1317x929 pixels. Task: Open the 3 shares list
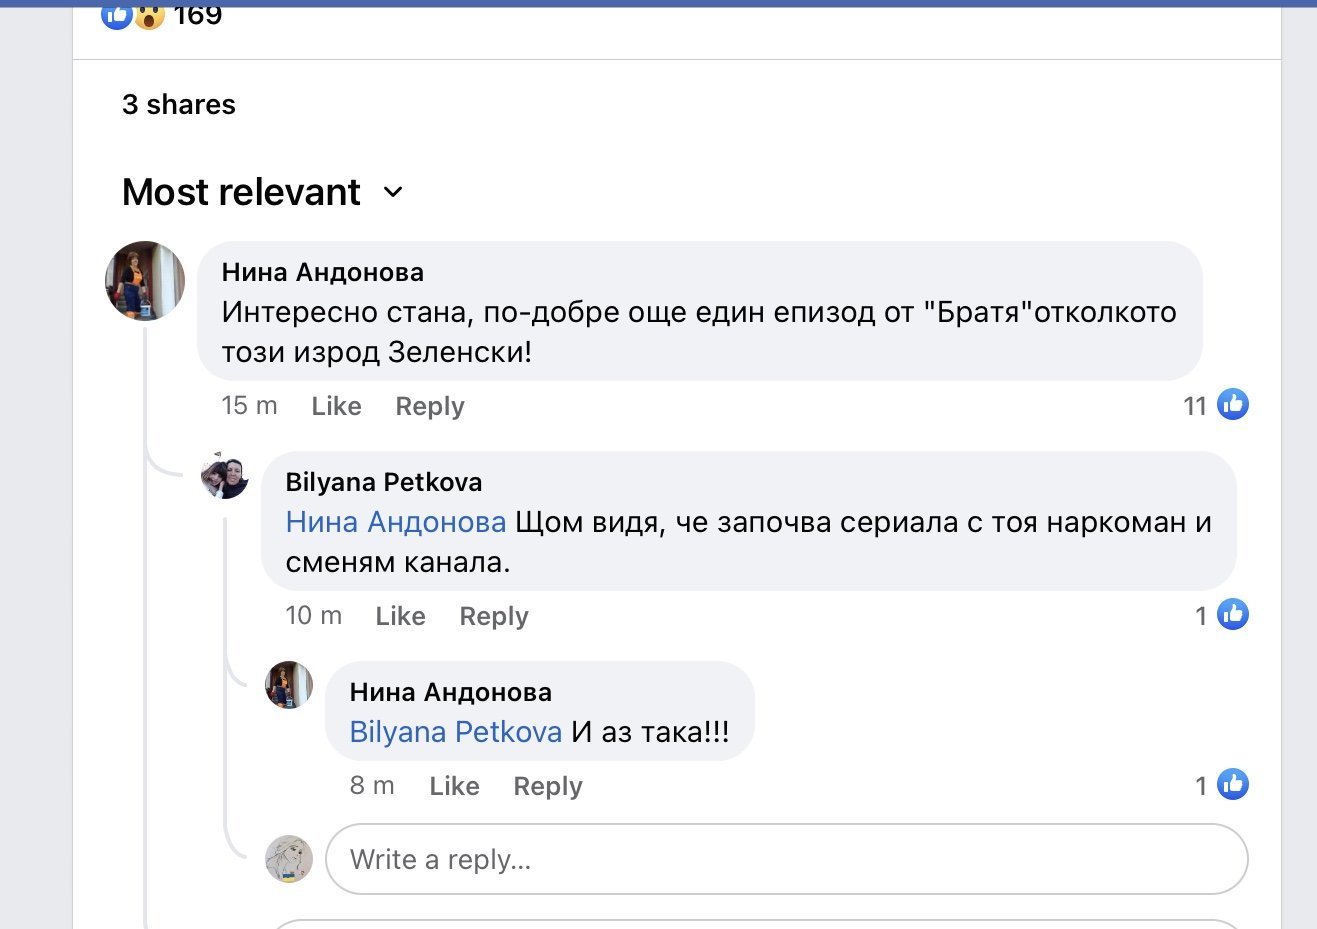click(179, 104)
